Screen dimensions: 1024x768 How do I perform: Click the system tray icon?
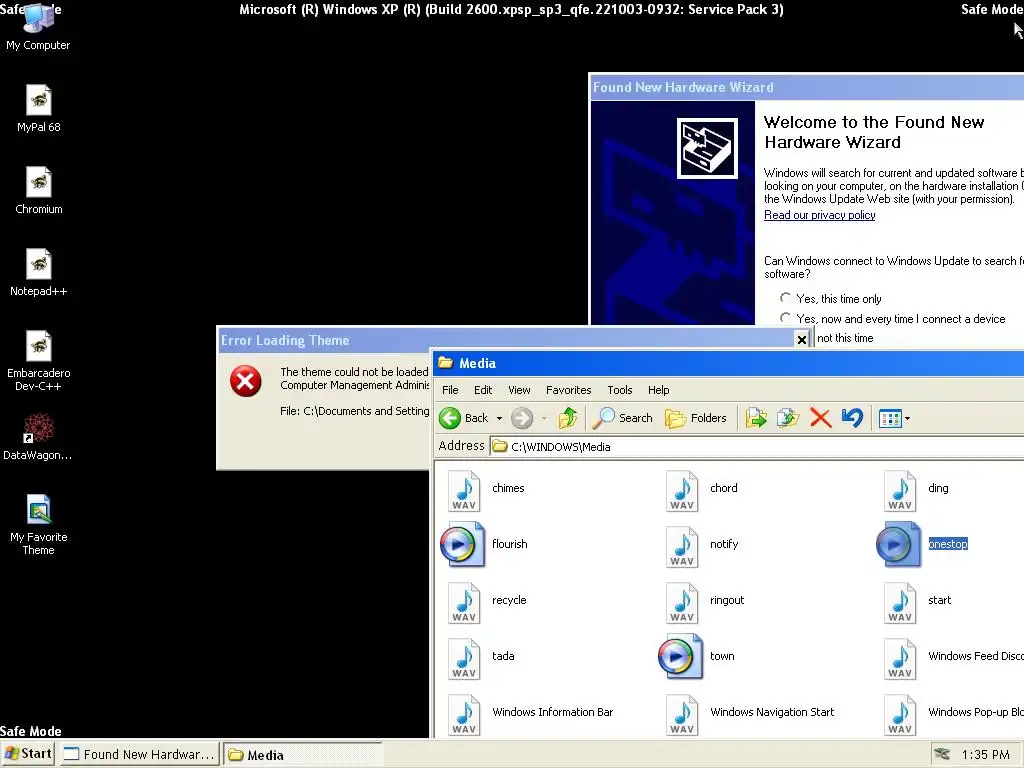pos(942,754)
